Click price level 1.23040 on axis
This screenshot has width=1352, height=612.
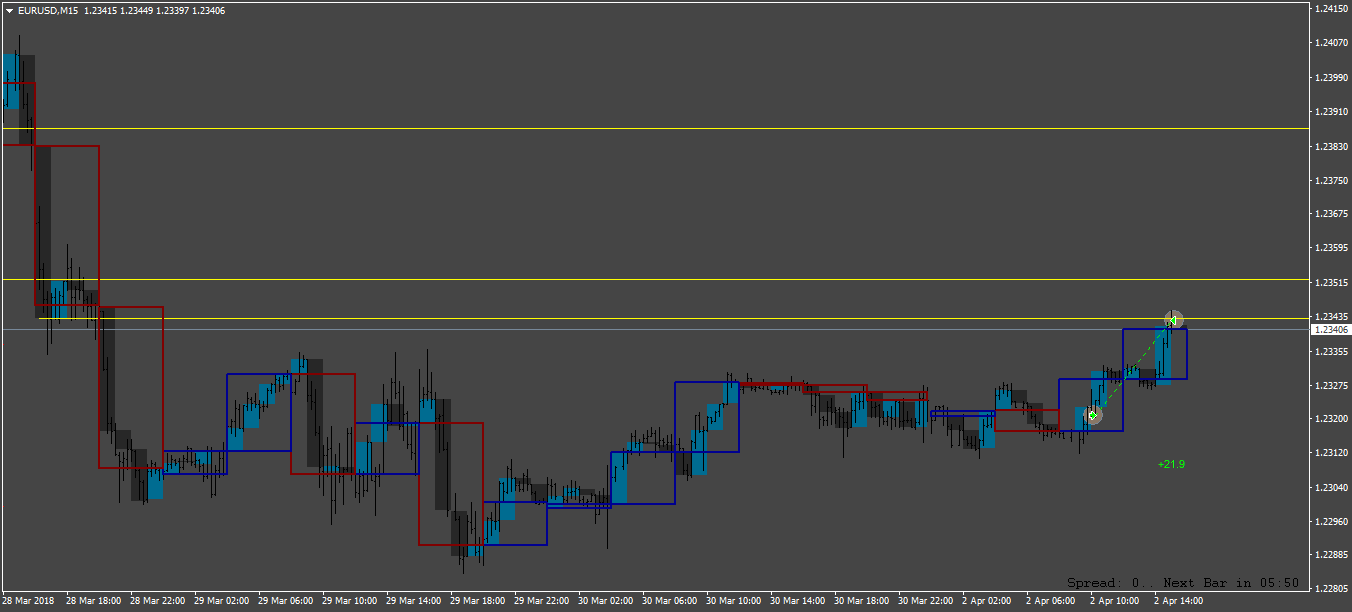click(1331, 487)
